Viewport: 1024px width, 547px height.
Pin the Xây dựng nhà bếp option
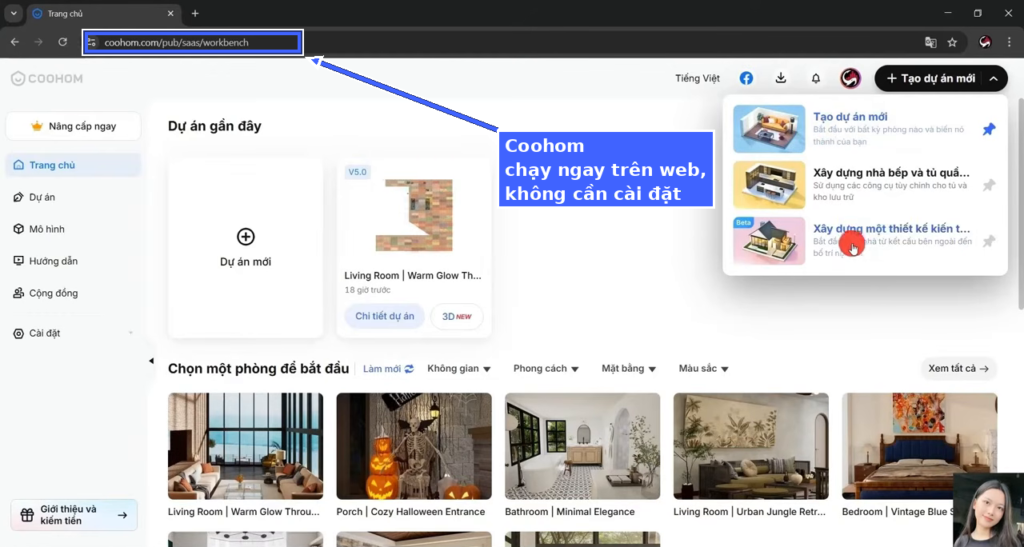pos(989,185)
